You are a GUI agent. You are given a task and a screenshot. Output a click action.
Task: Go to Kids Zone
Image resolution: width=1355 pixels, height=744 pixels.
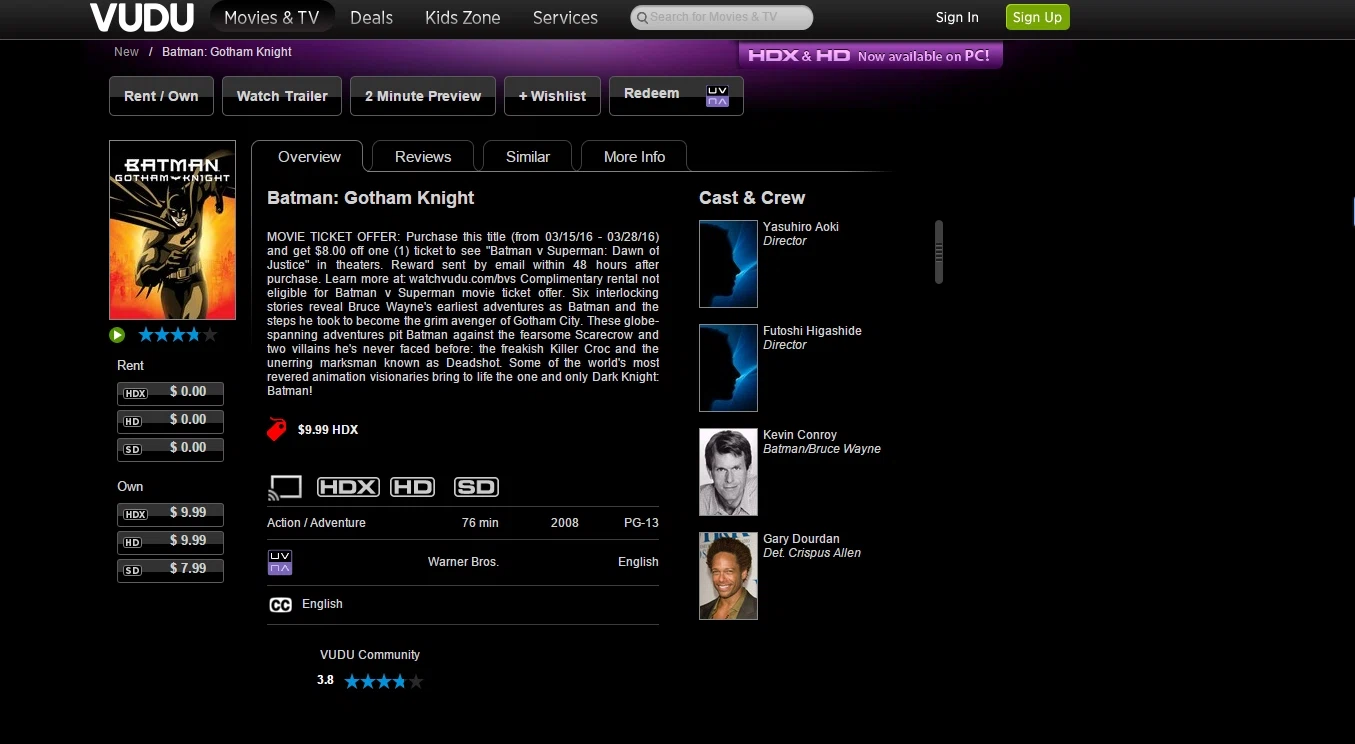(x=462, y=17)
